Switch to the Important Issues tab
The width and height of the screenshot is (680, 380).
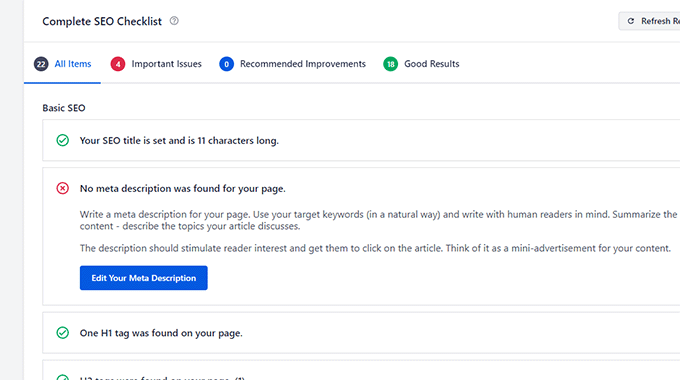click(156, 64)
